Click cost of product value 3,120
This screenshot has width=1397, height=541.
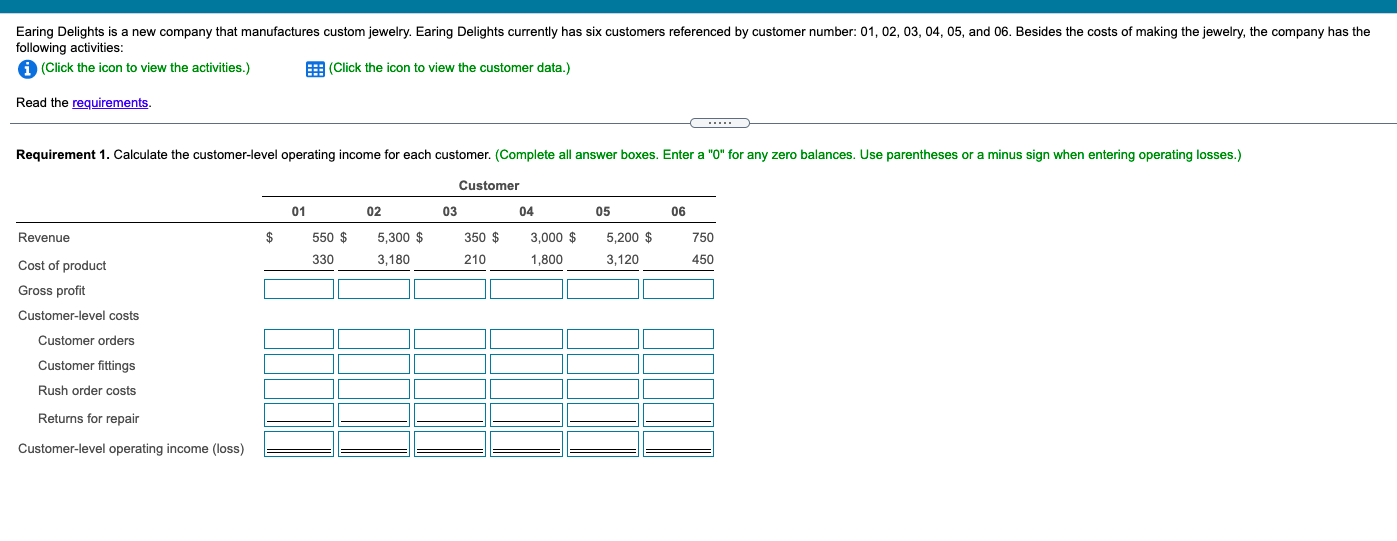[622, 260]
